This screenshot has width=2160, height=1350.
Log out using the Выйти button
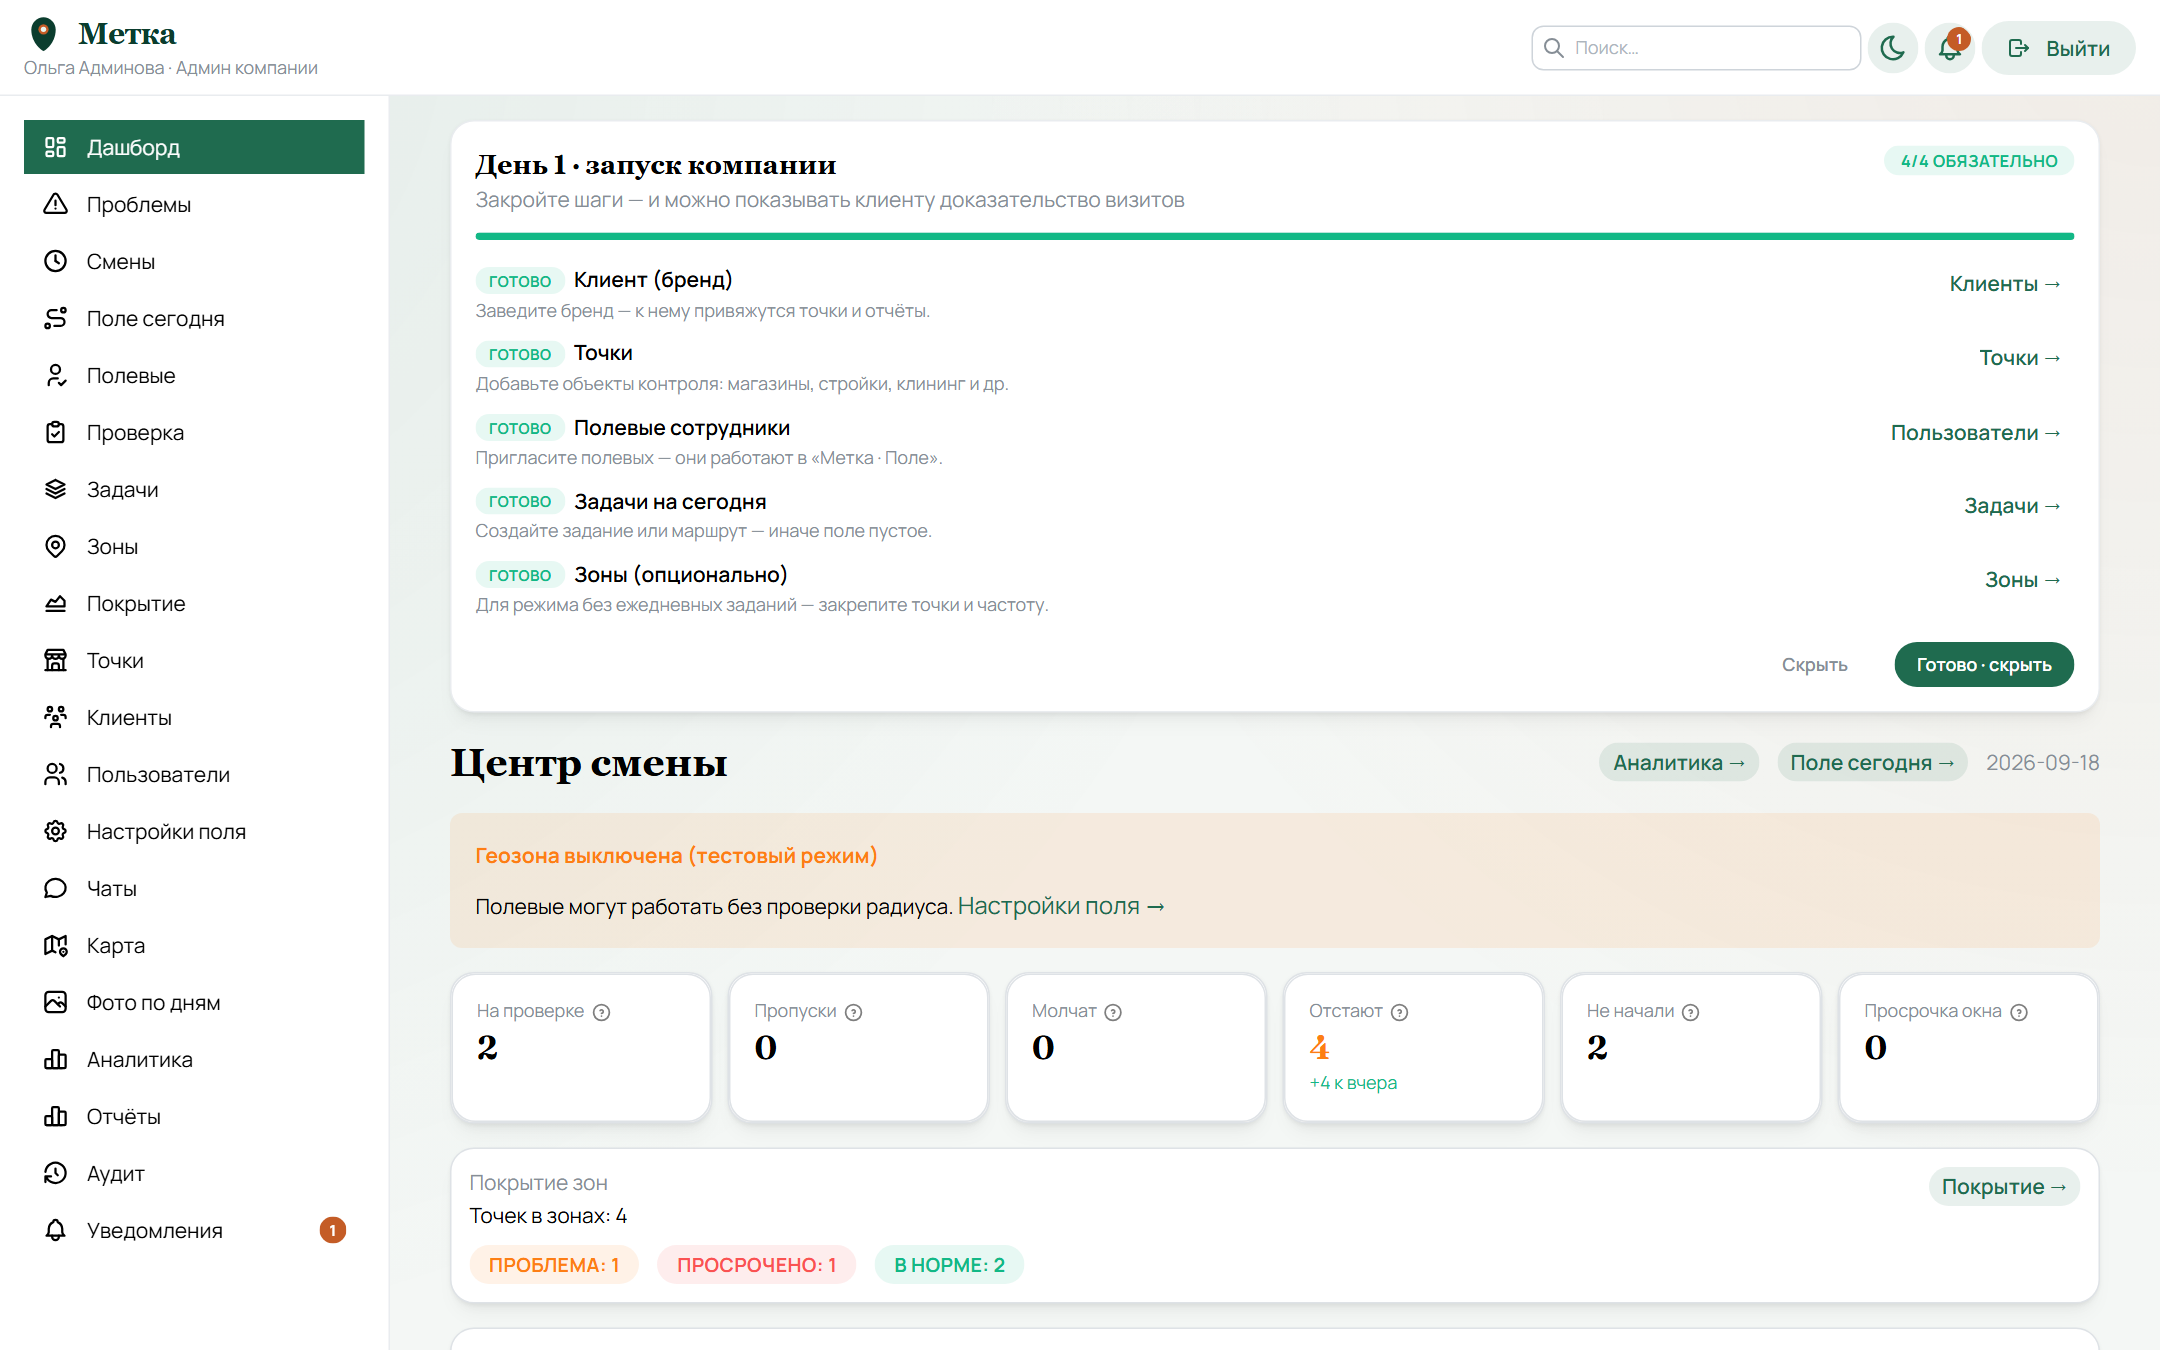(x=2059, y=48)
